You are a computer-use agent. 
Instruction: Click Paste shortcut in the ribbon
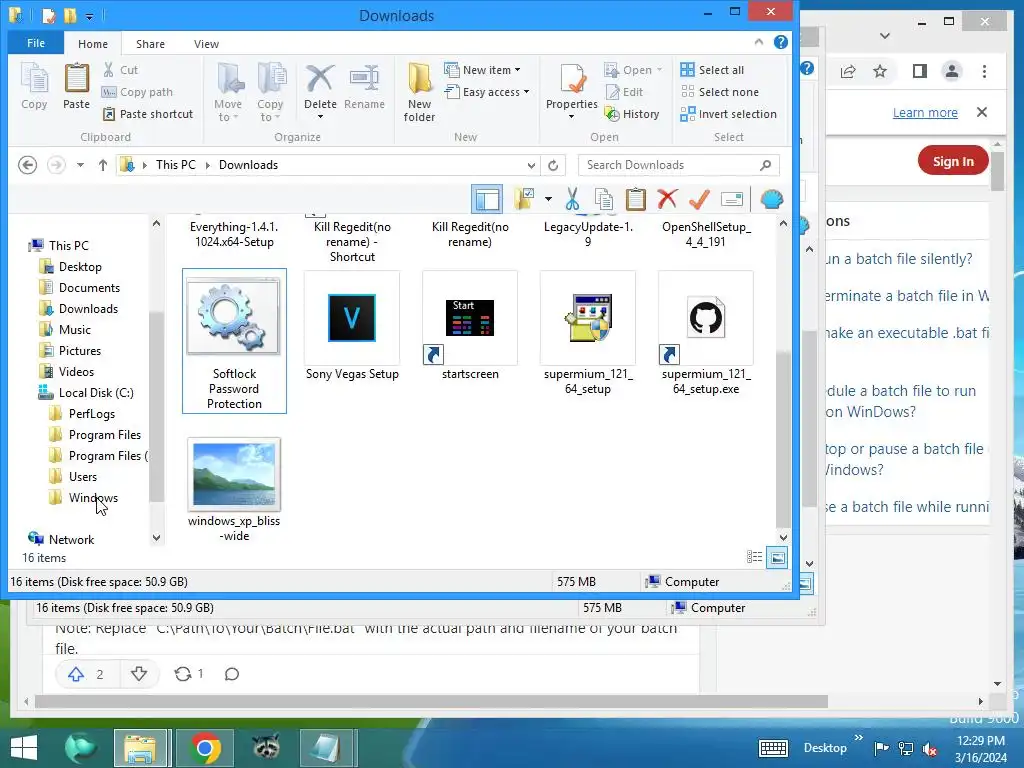[x=148, y=114]
